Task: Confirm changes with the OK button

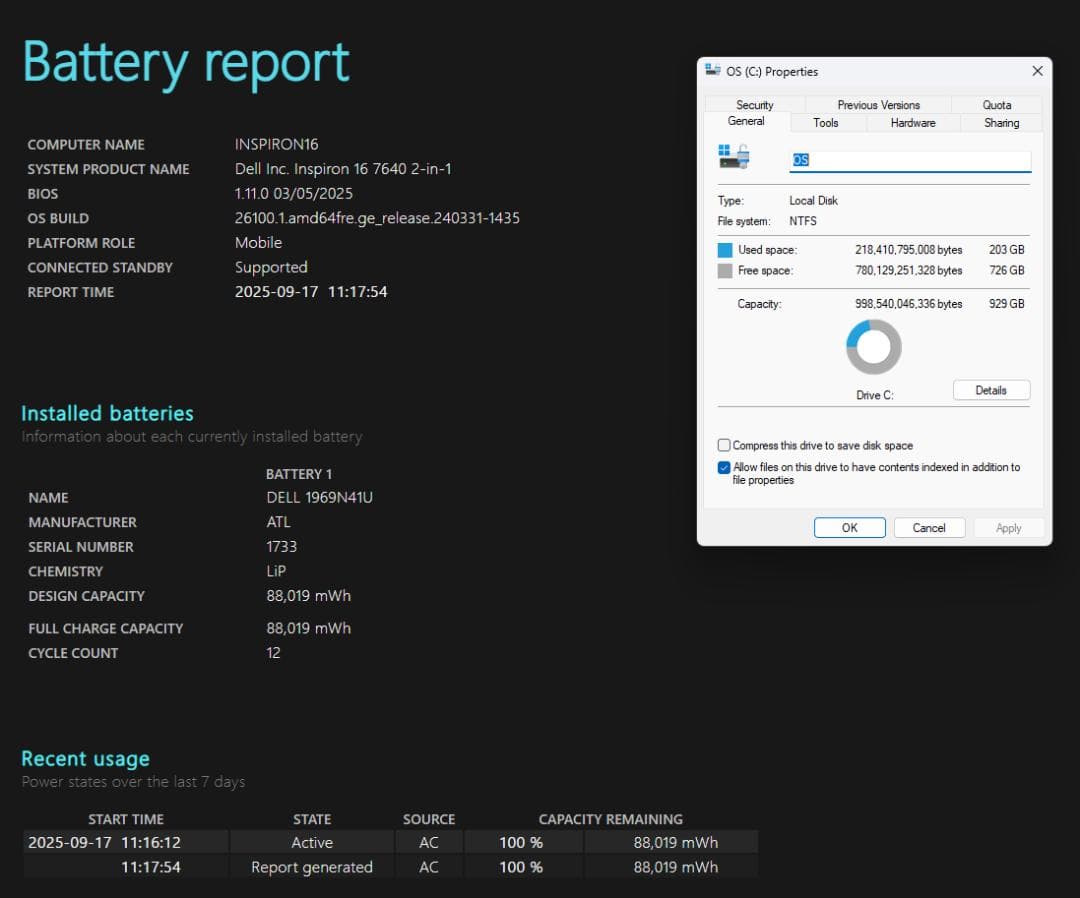Action: (849, 527)
